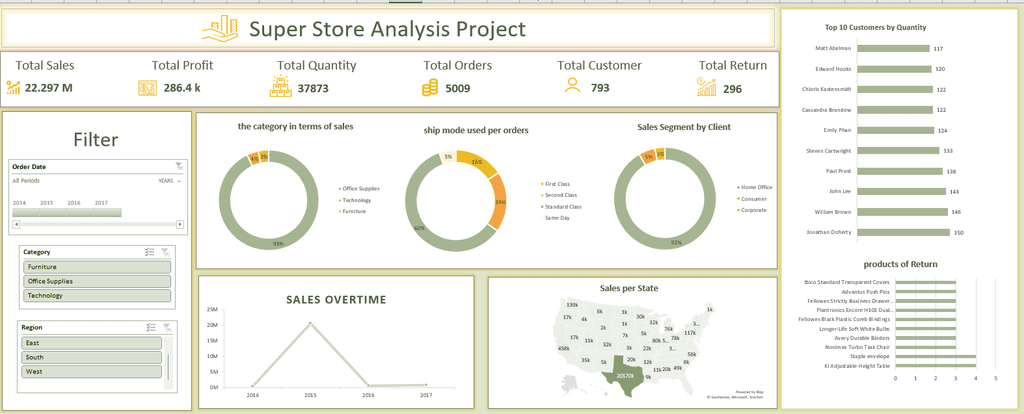Click the timeline scroll right arrow
Image resolution: width=1024 pixels, height=414 pixels.
point(180,224)
